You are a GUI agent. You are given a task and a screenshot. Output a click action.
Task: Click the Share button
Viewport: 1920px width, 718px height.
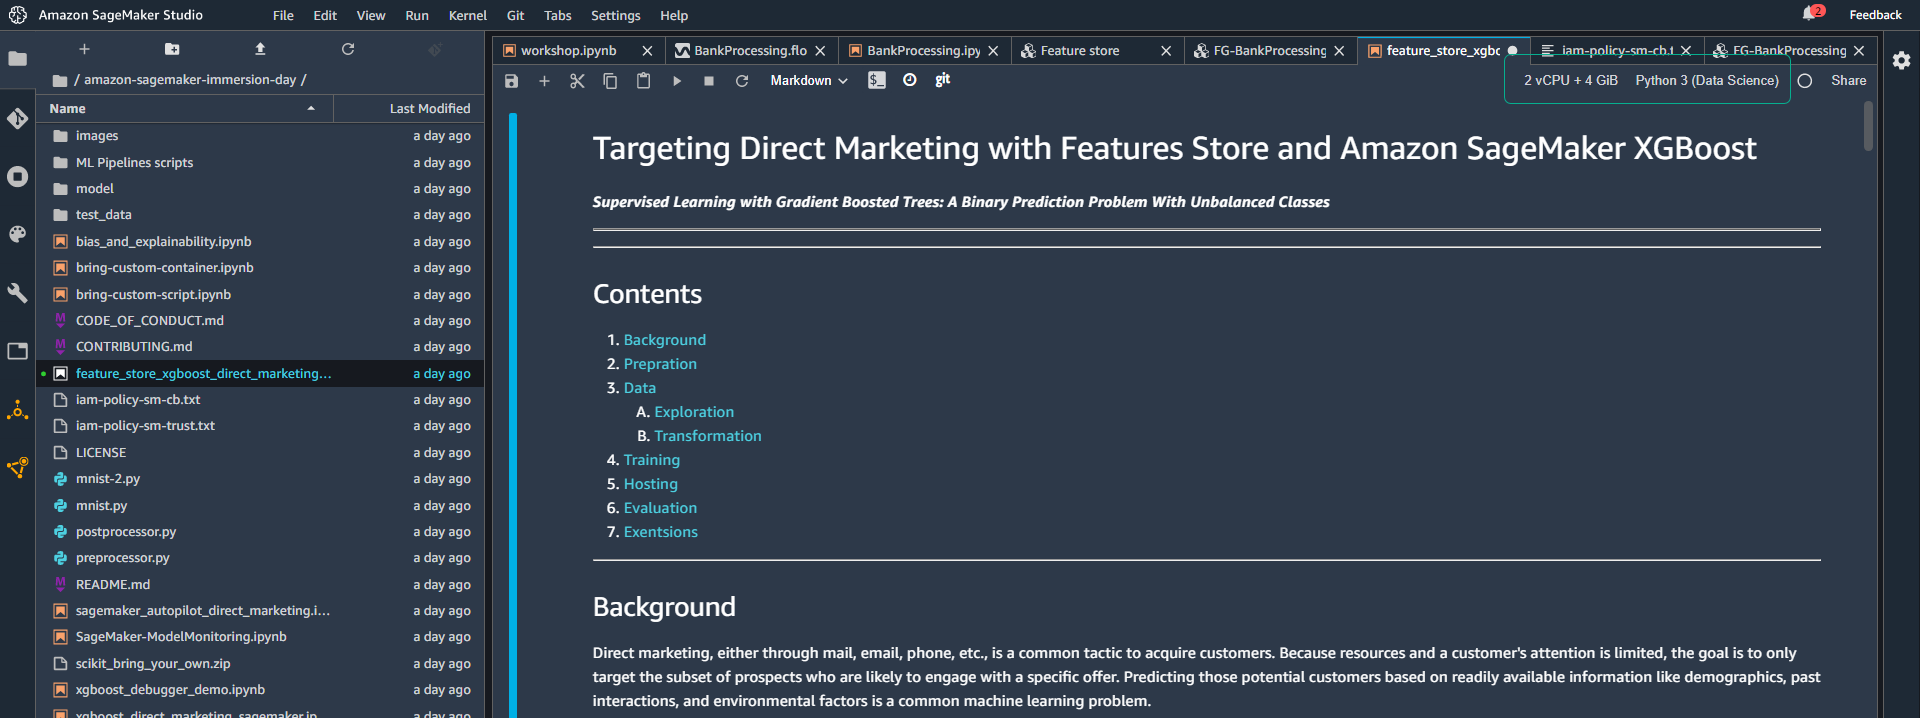click(x=1848, y=81)
